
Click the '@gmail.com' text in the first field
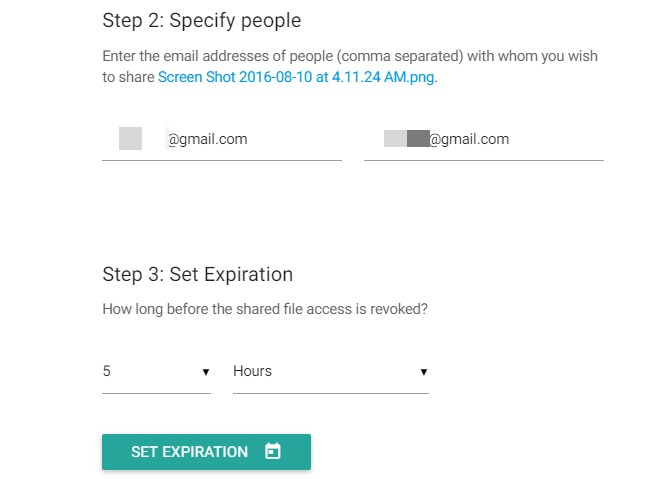(208, 139)
